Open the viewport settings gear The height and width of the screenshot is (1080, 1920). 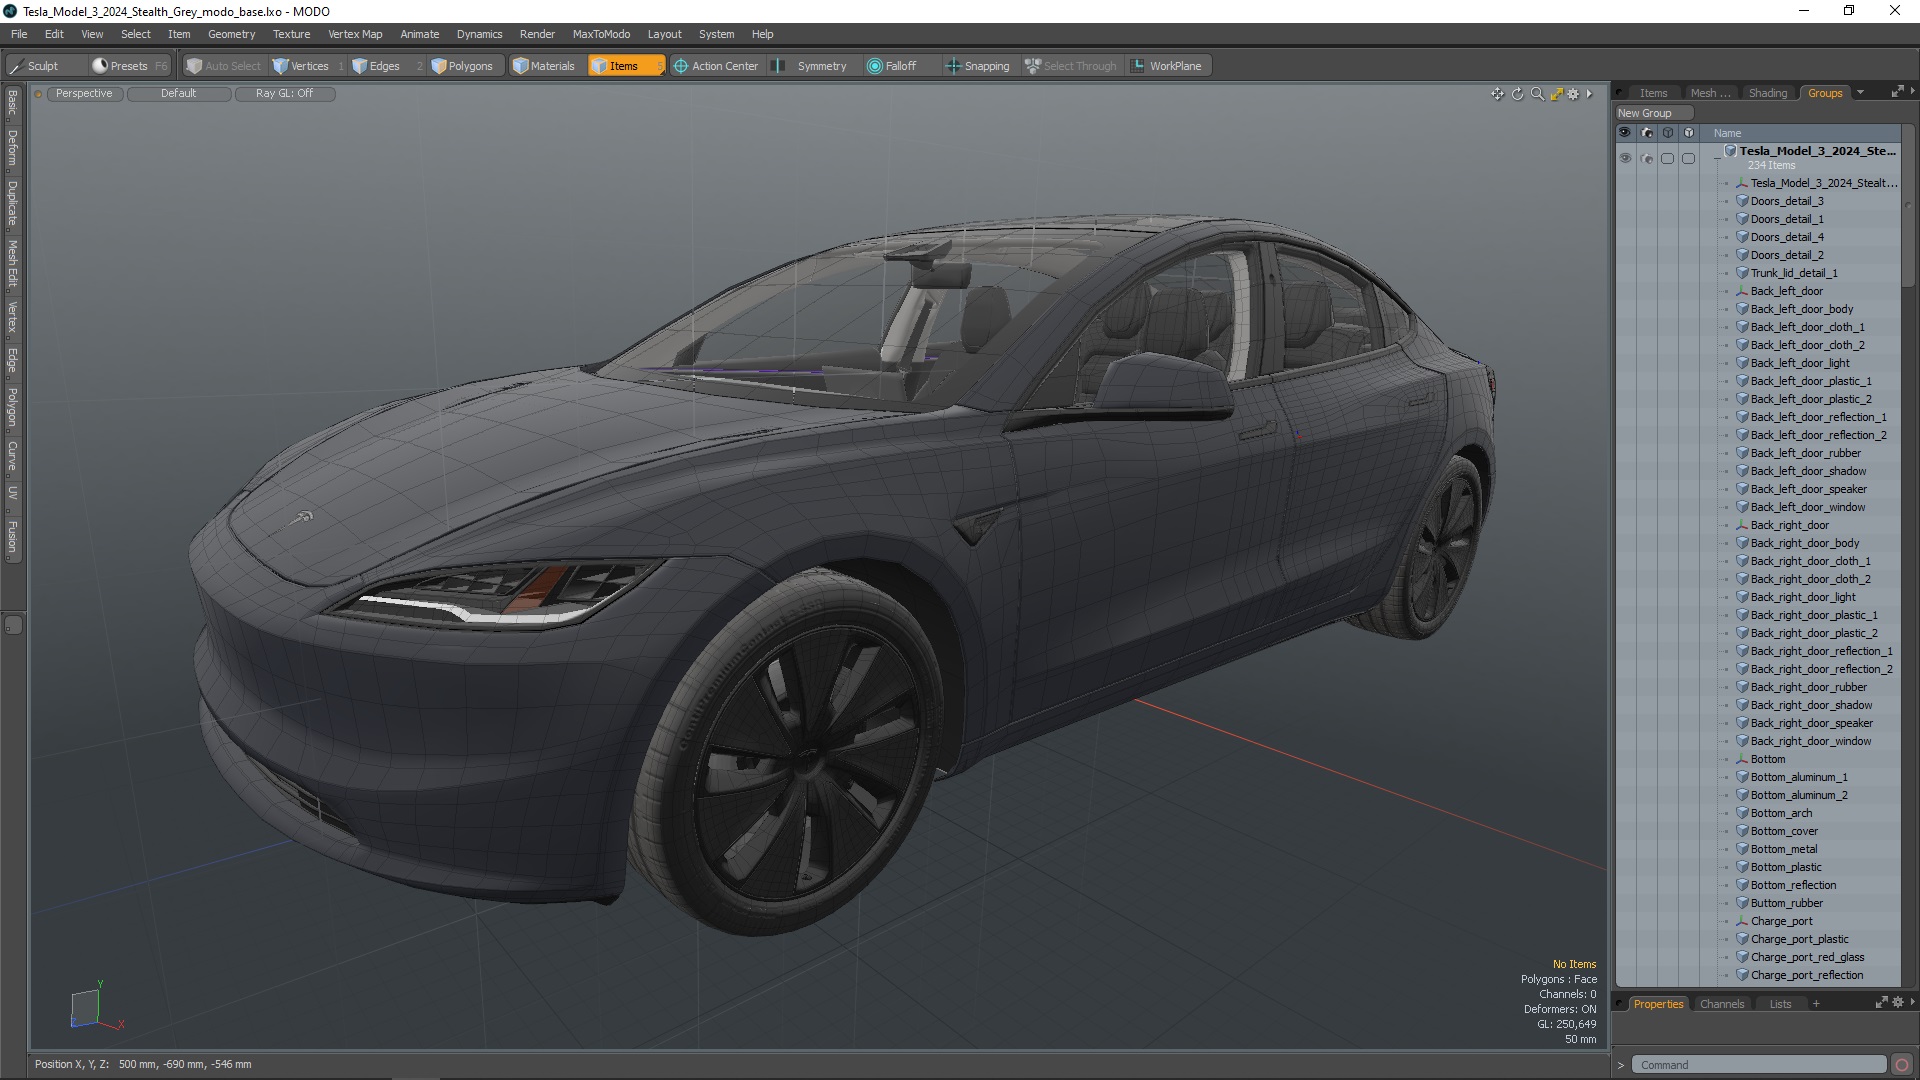point(1573,94)
